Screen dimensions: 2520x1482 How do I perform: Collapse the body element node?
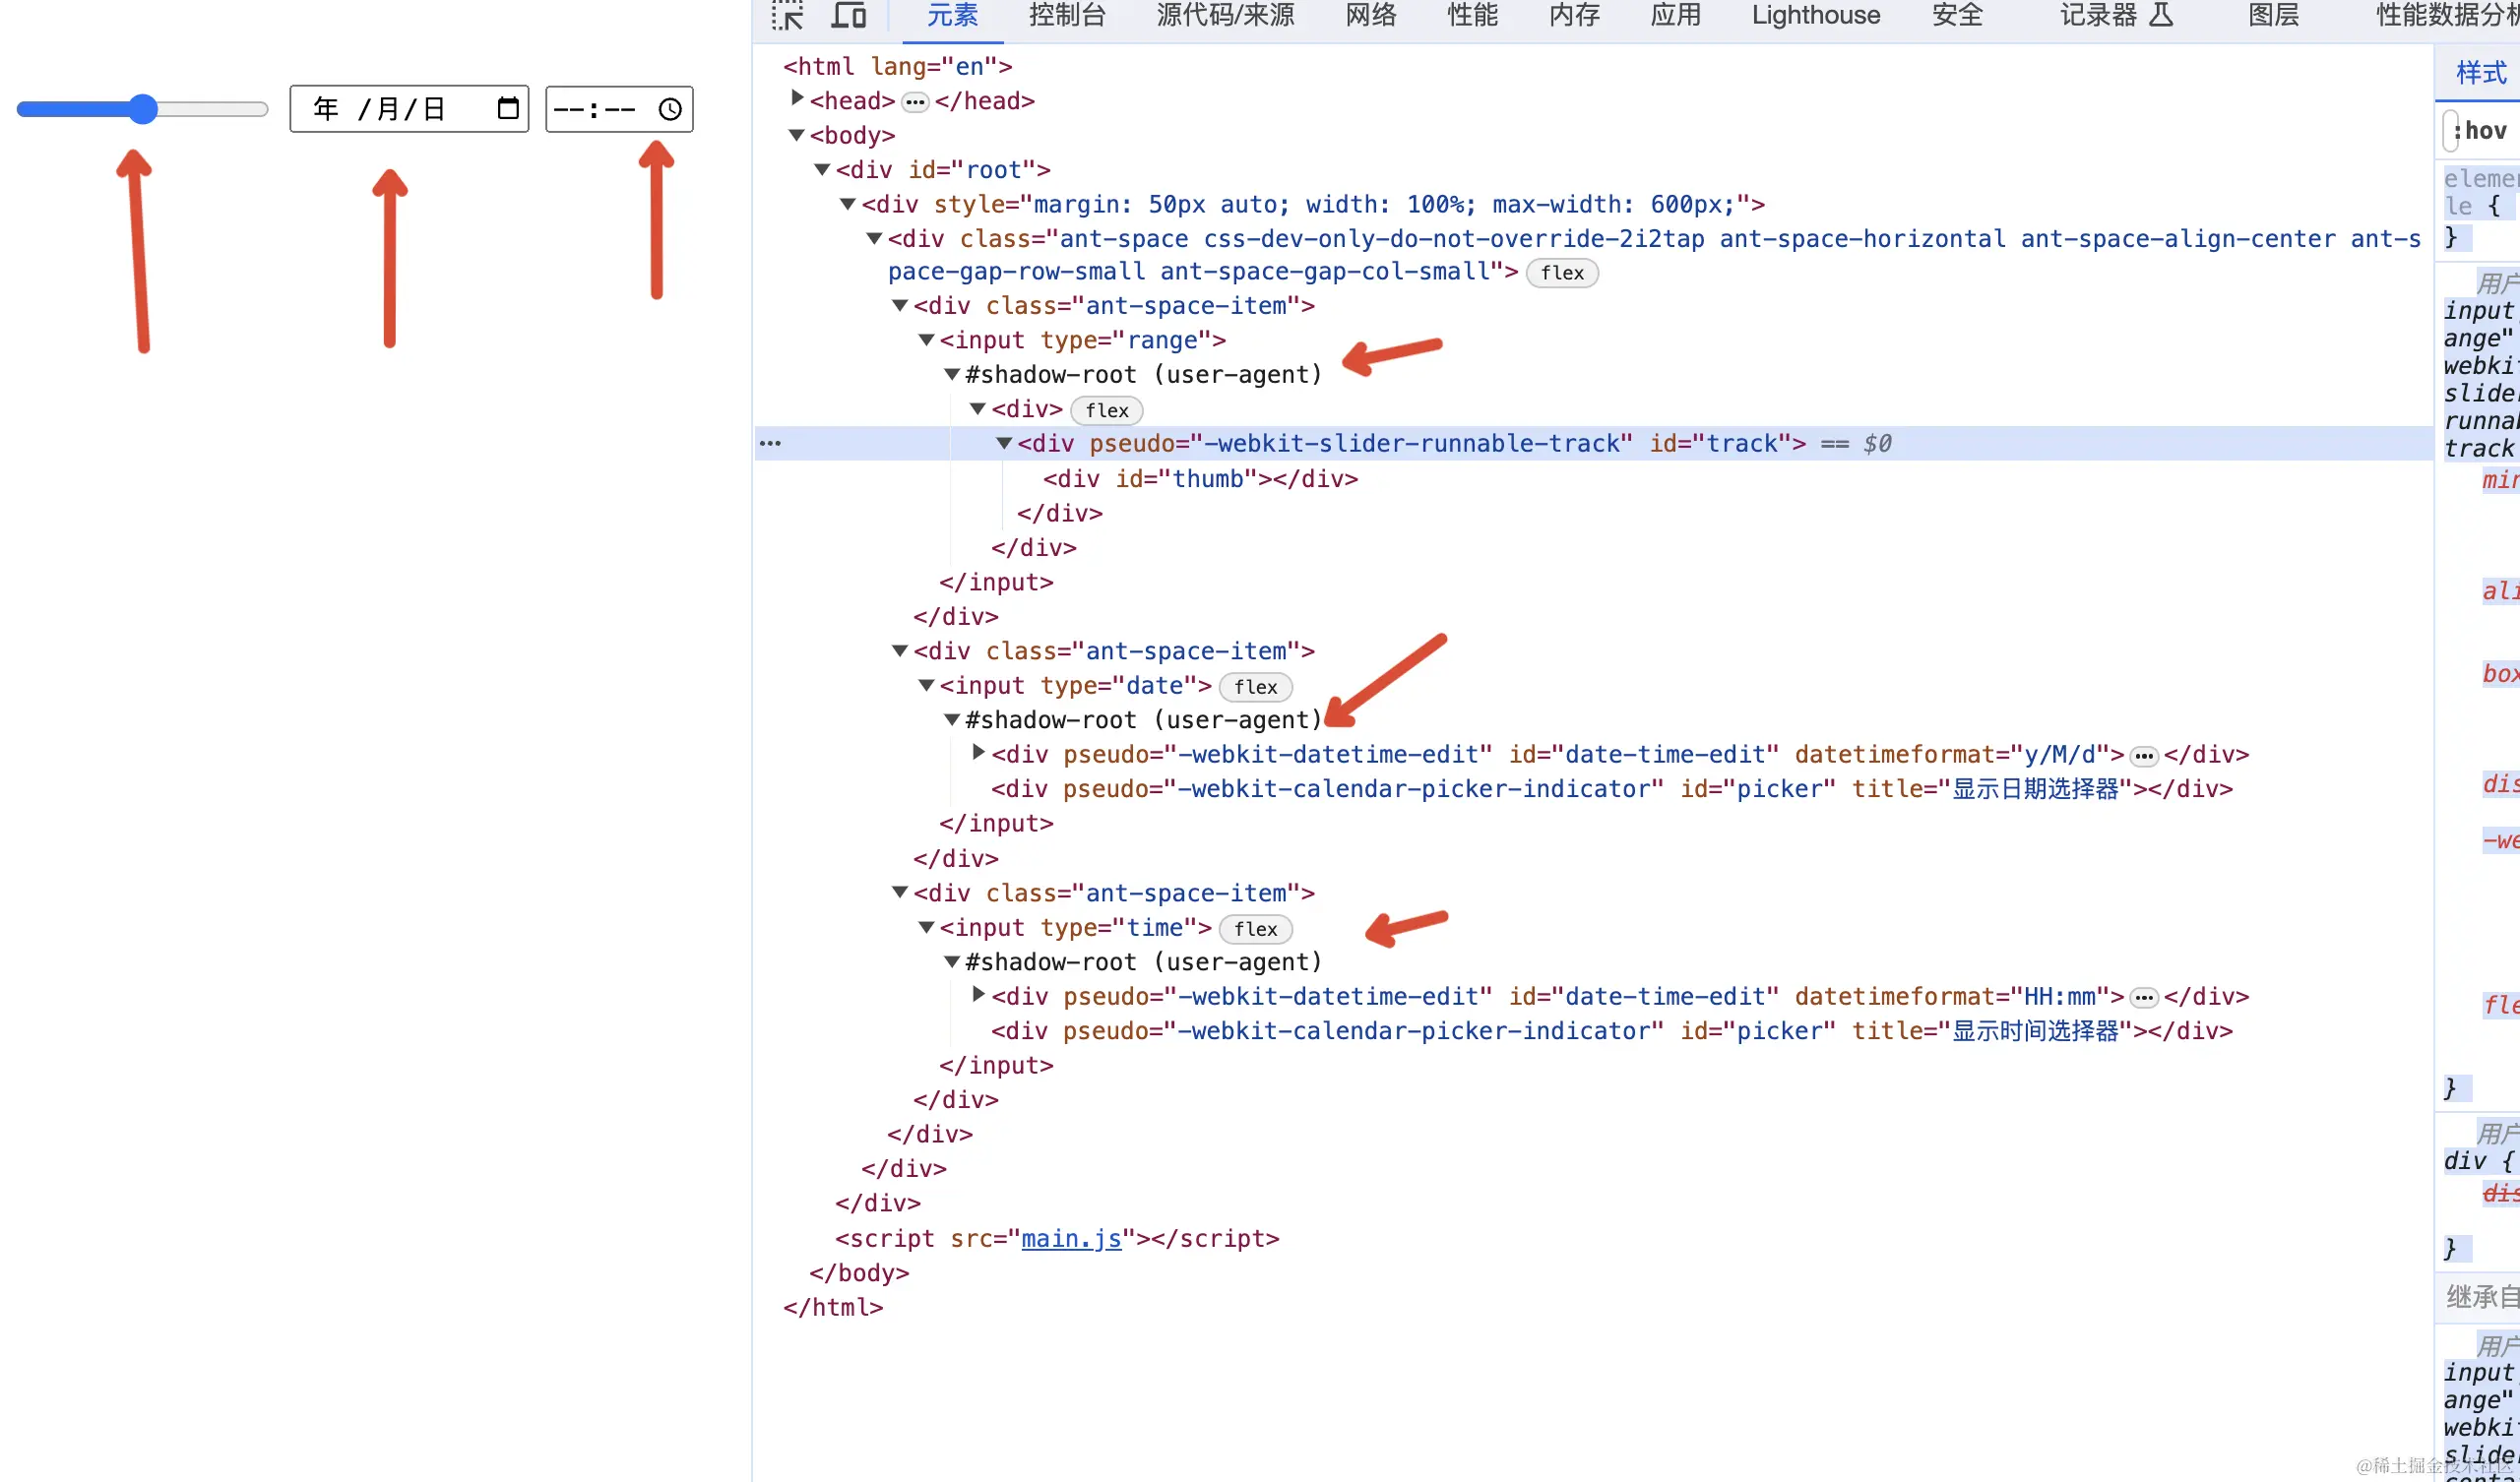click(x=797, y=135)
